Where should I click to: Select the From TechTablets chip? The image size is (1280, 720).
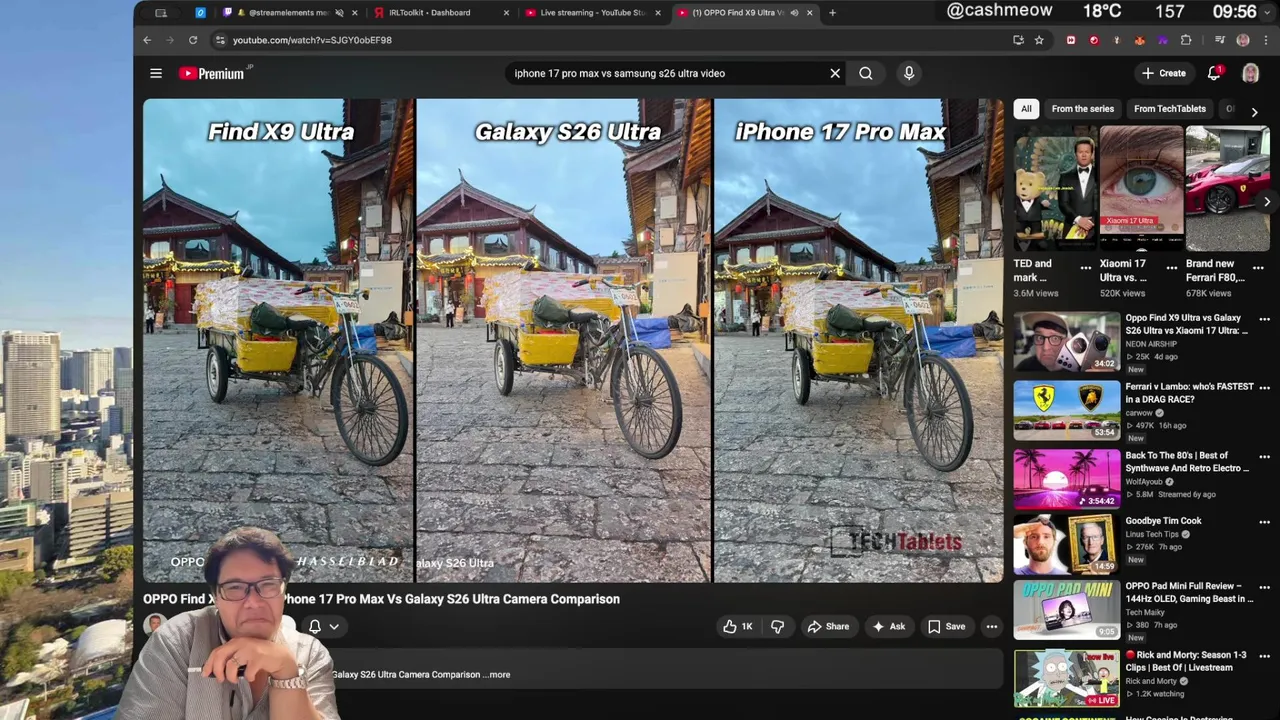[1169, 108]
